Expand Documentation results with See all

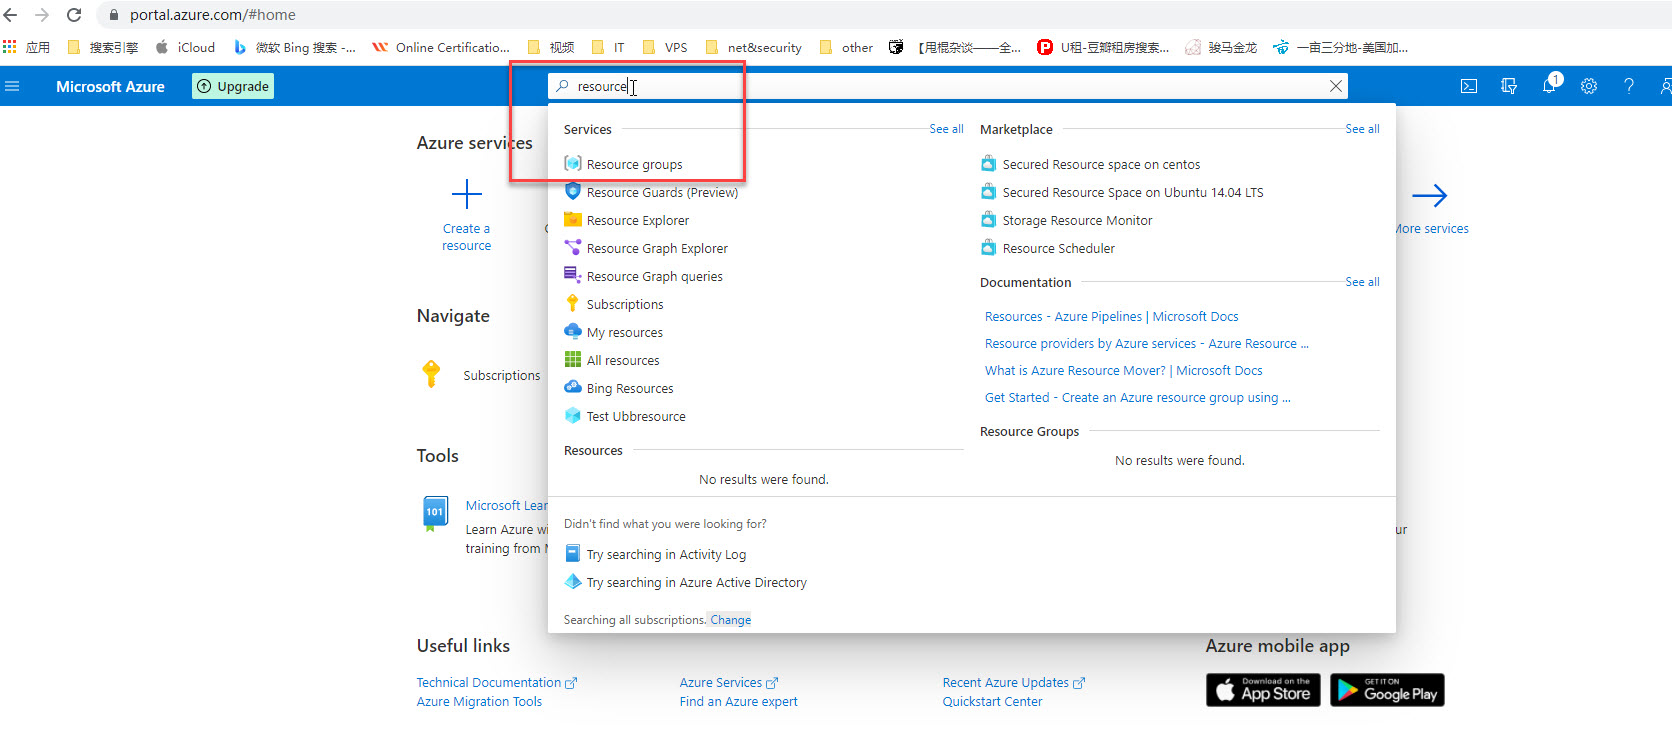pyautogui.click(x=1362, y=282)
